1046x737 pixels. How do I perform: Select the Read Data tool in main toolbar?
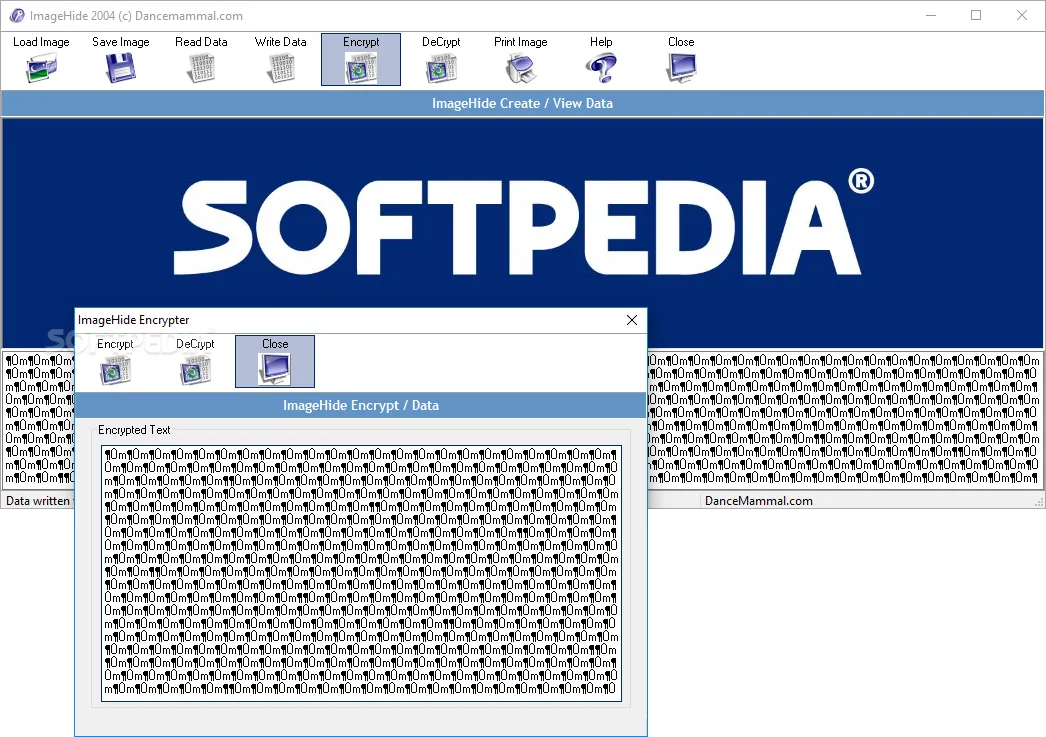pos(201,59)
